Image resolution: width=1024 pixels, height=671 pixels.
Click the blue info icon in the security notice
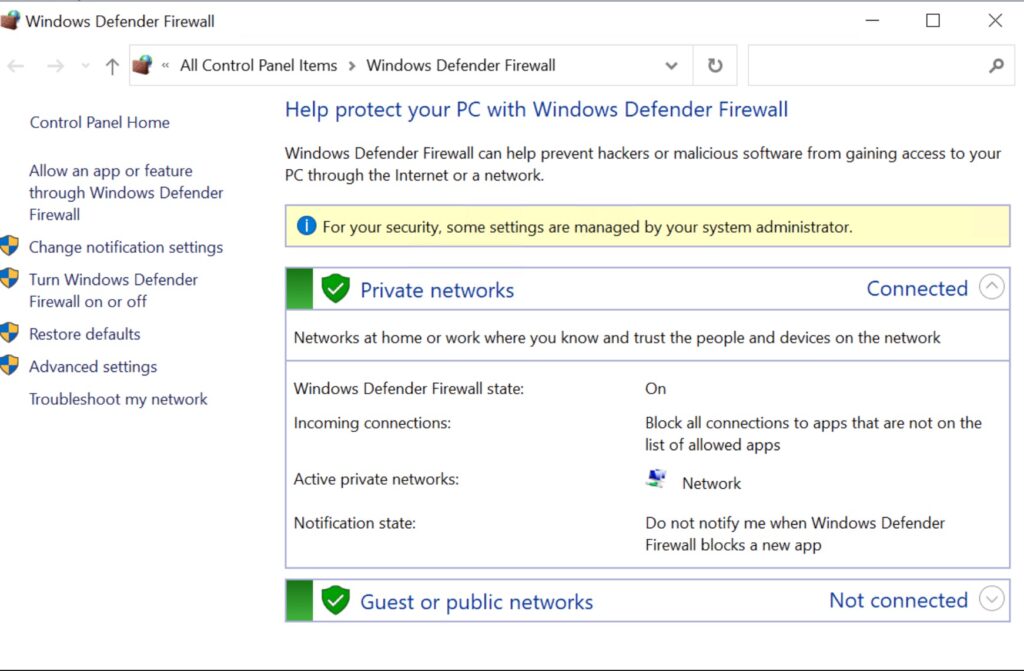[x=307, y=225]
